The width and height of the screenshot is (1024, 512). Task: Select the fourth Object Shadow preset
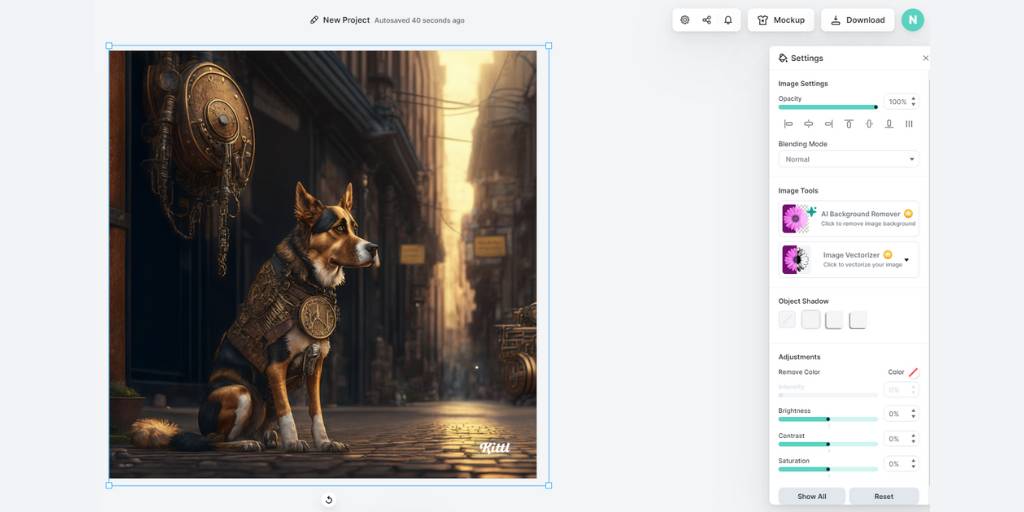coord(857,319)
